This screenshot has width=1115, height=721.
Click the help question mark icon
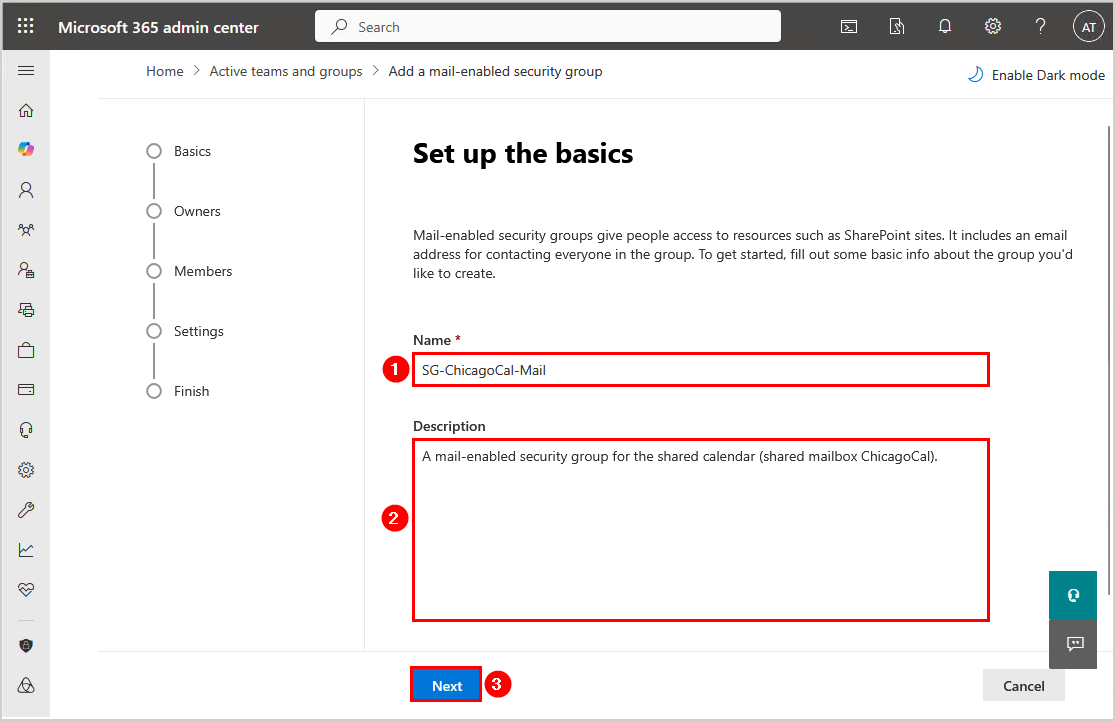tap(1040, 27)
